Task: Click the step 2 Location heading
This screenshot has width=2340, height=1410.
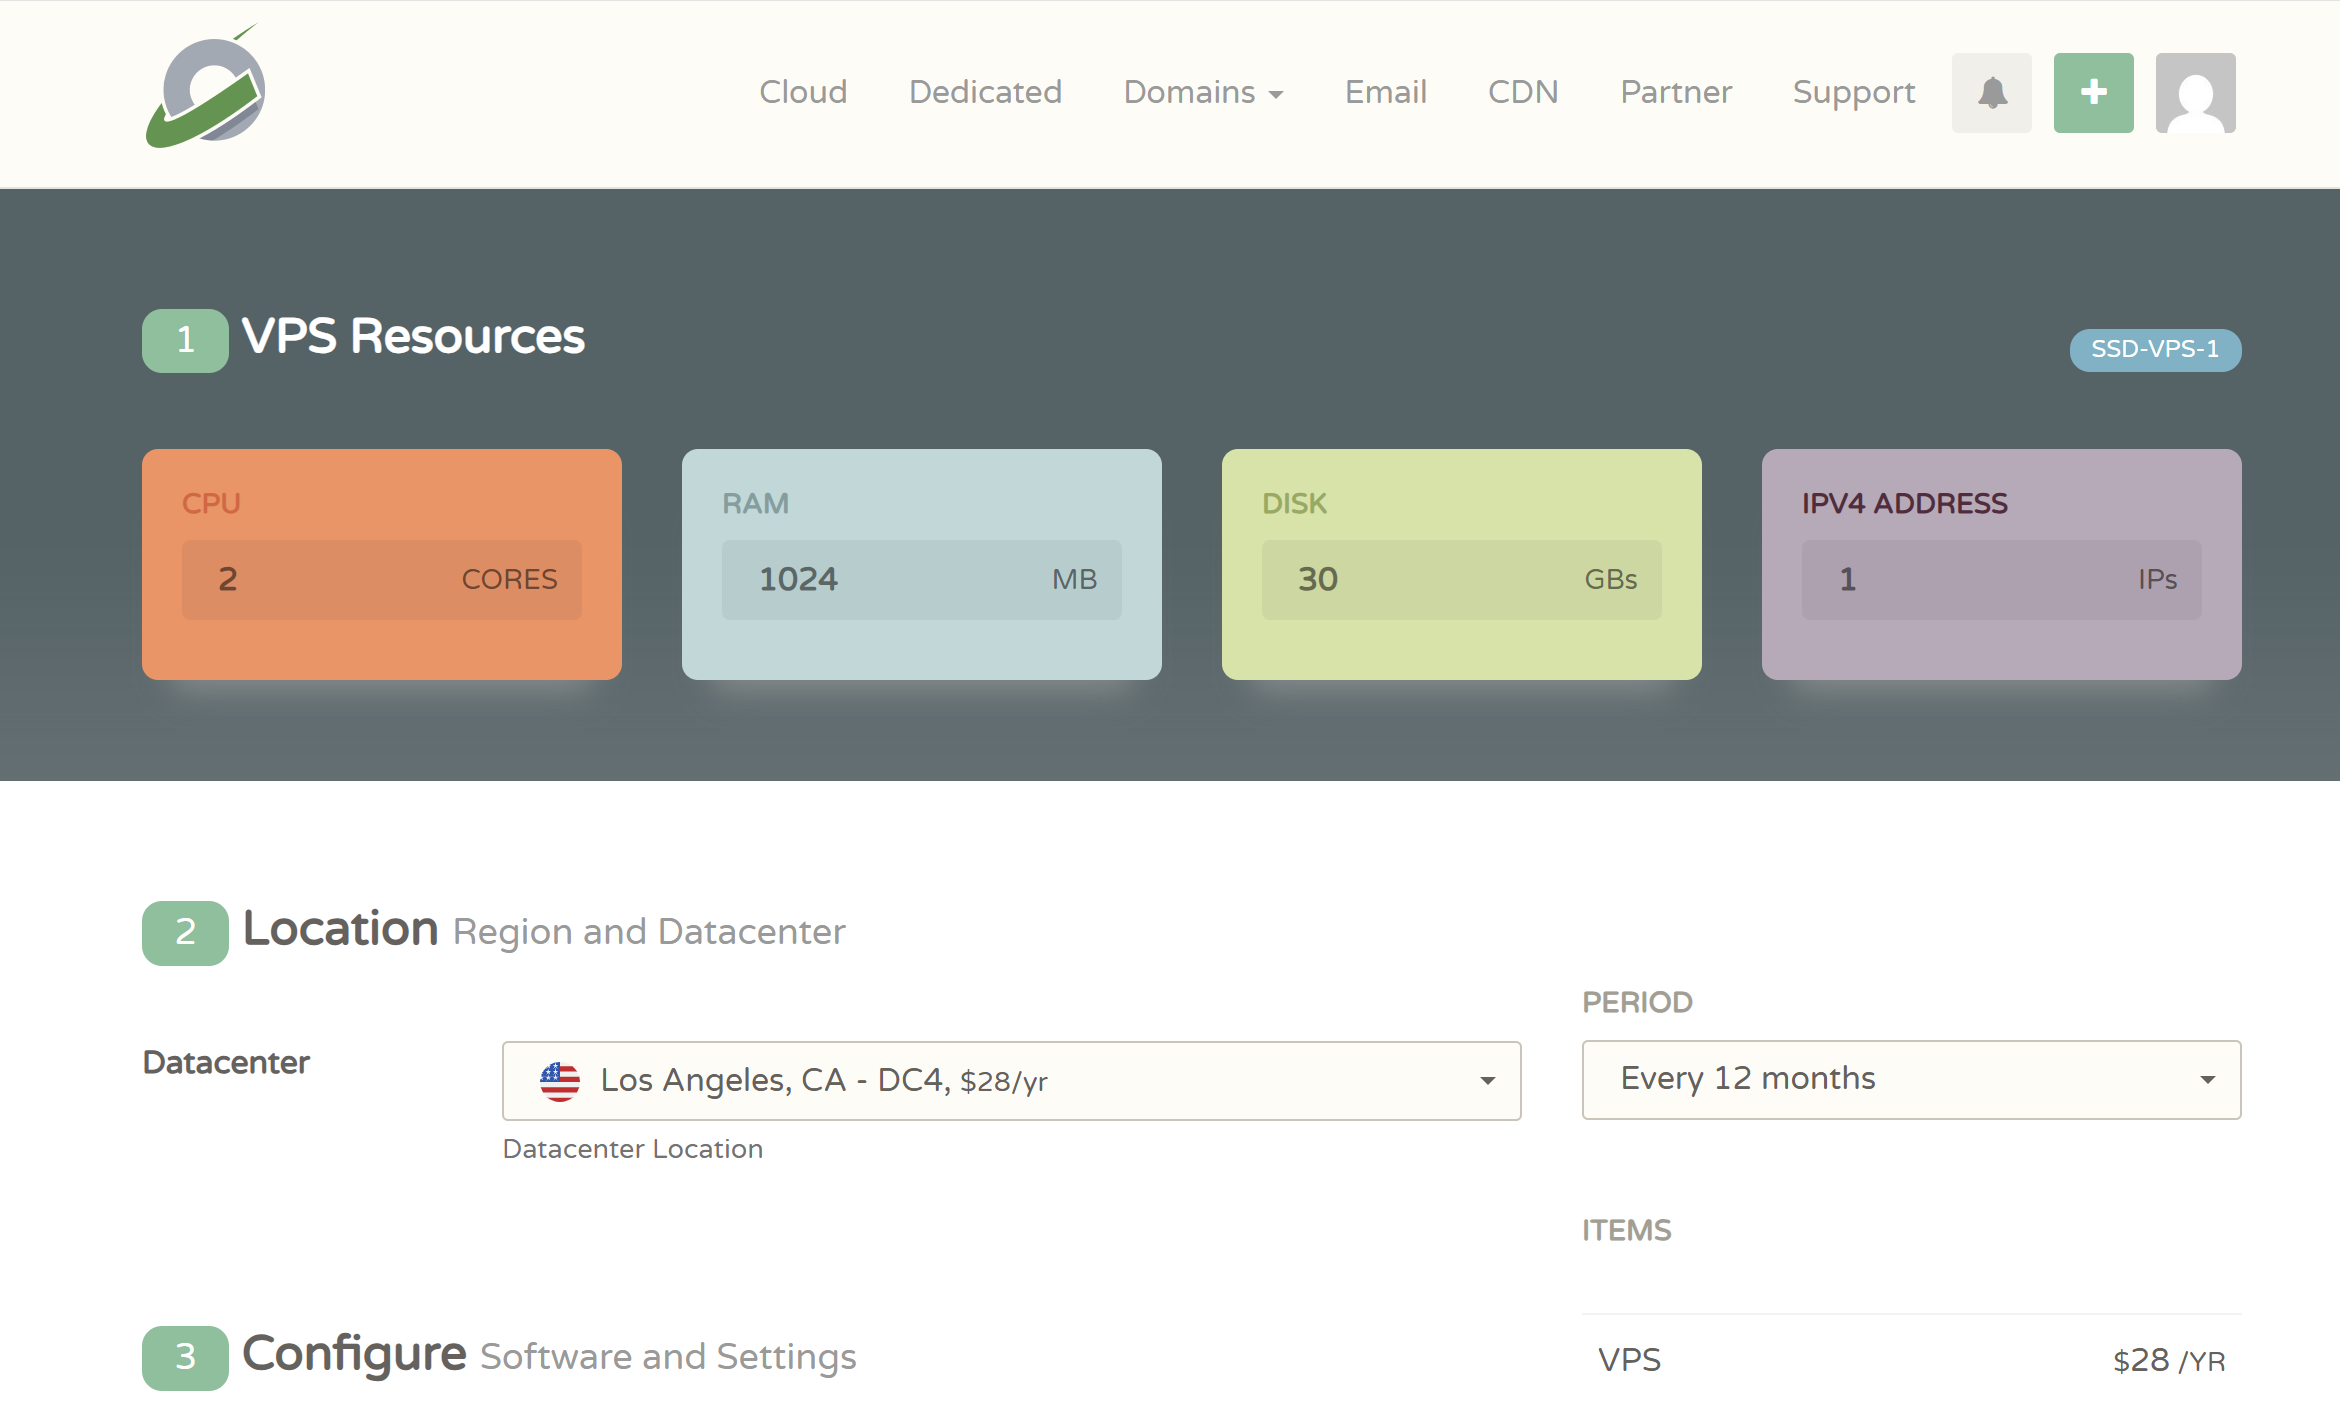Action: (340, 929)
